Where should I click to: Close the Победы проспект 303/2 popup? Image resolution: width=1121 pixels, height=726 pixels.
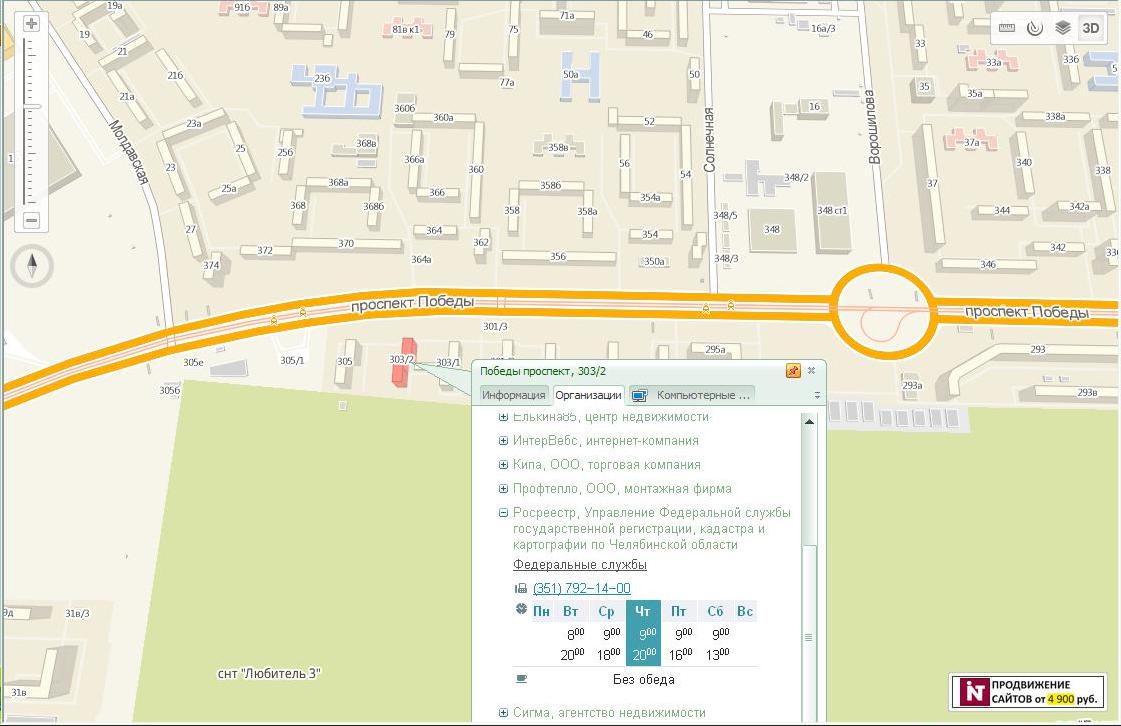tap(812, 370)
